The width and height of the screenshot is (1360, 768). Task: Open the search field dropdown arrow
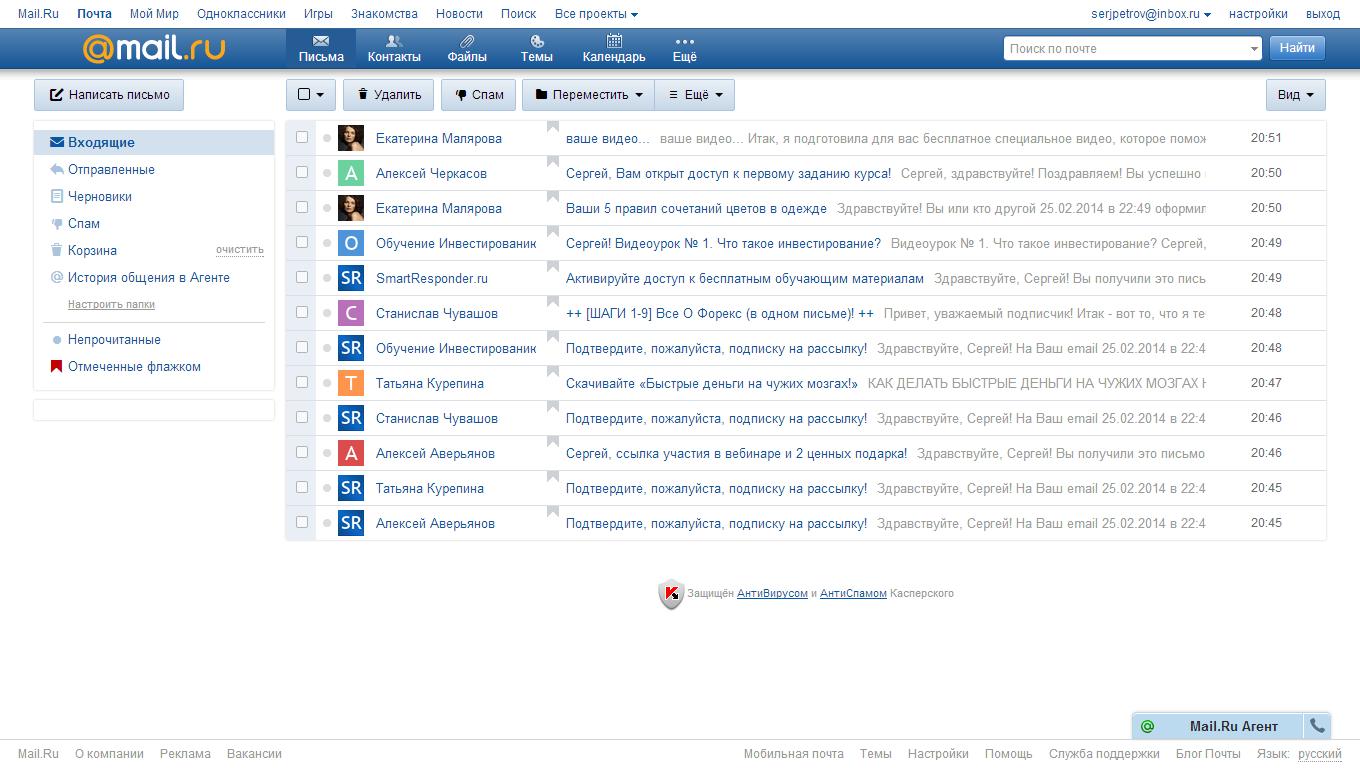coord(1254,48)
